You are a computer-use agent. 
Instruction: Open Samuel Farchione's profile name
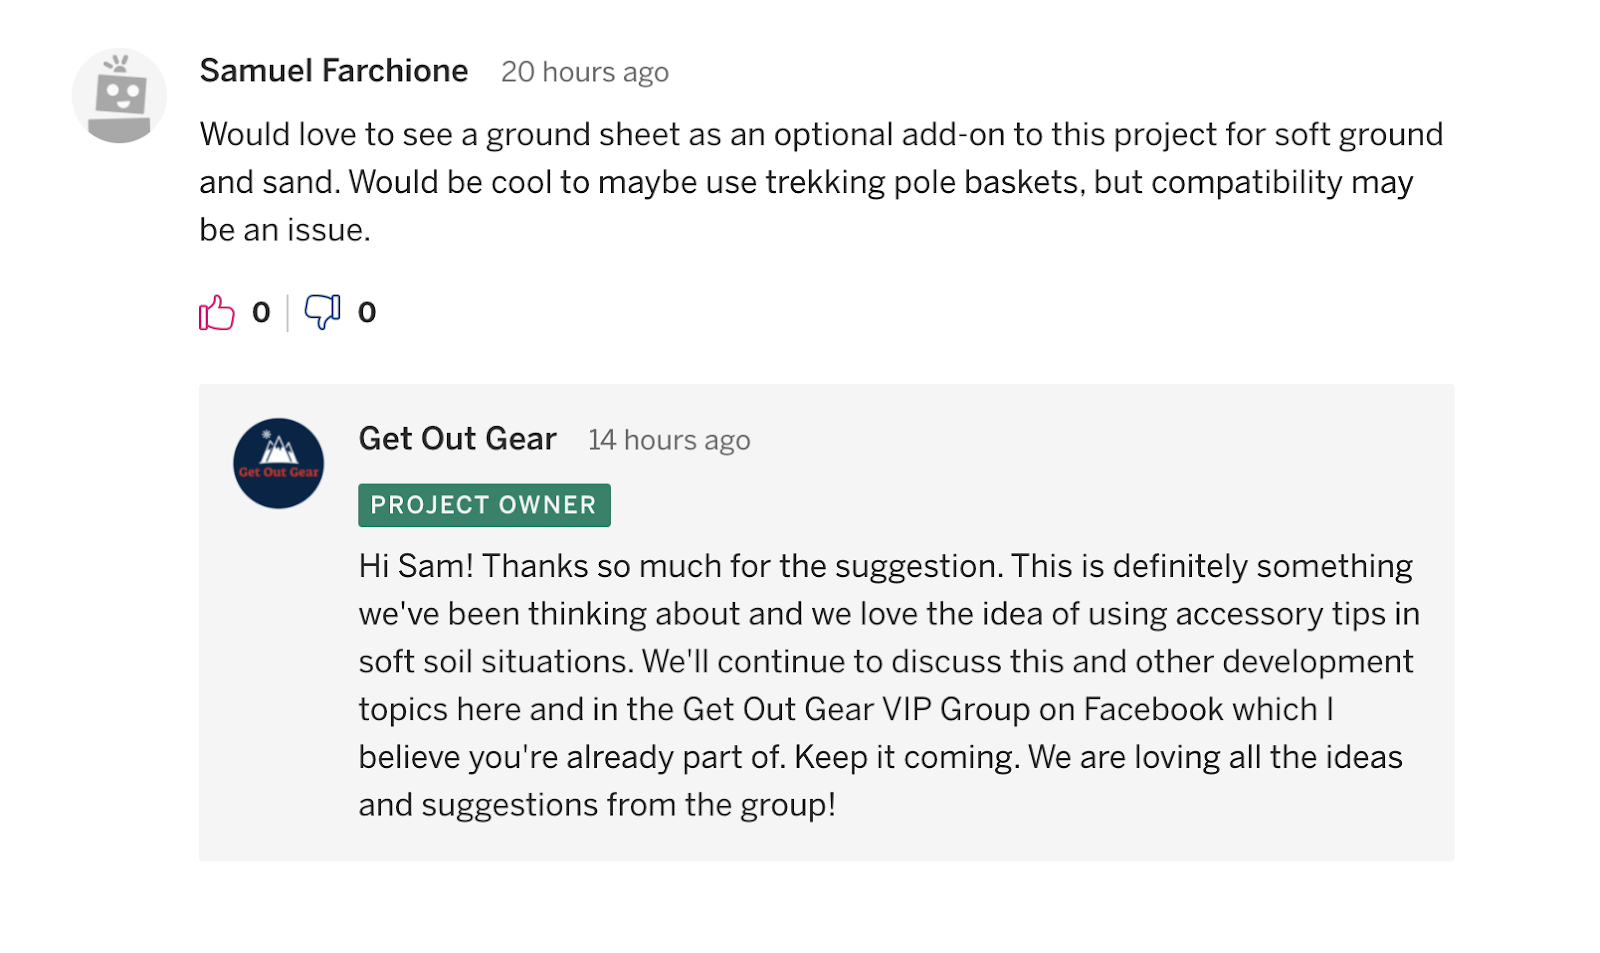pos(334,71)
